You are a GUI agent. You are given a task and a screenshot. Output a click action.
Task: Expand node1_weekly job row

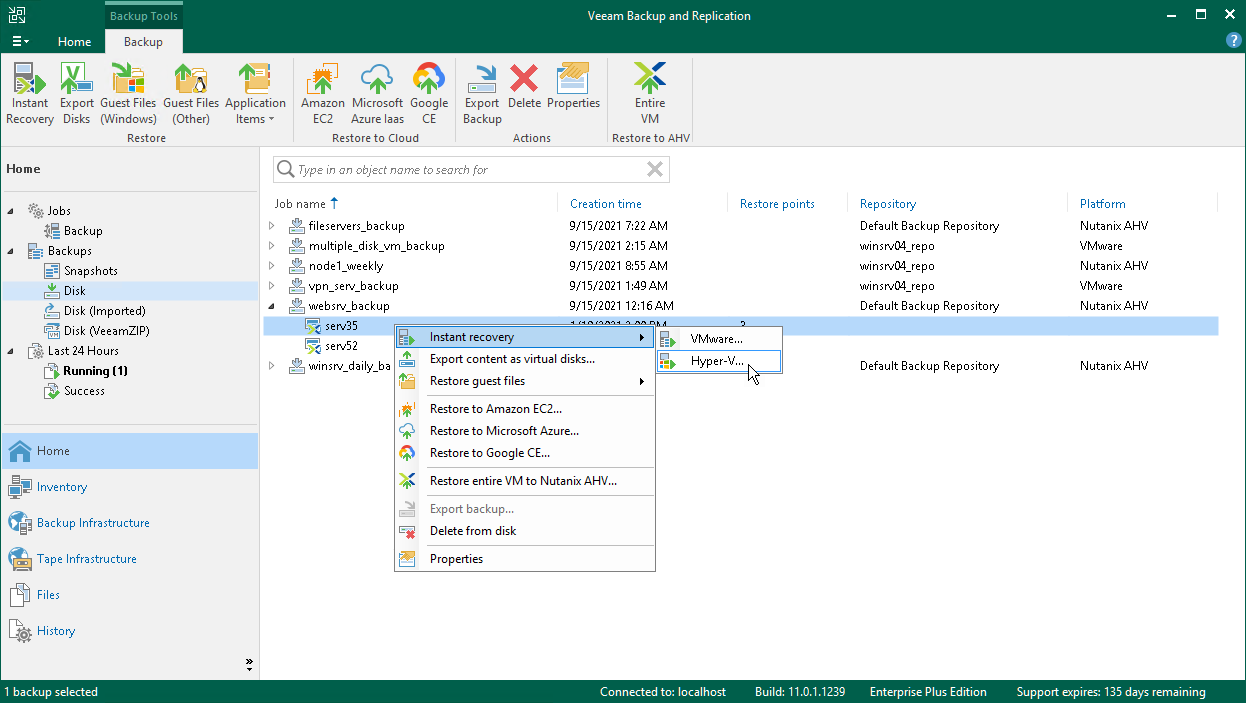coord(271,266)
